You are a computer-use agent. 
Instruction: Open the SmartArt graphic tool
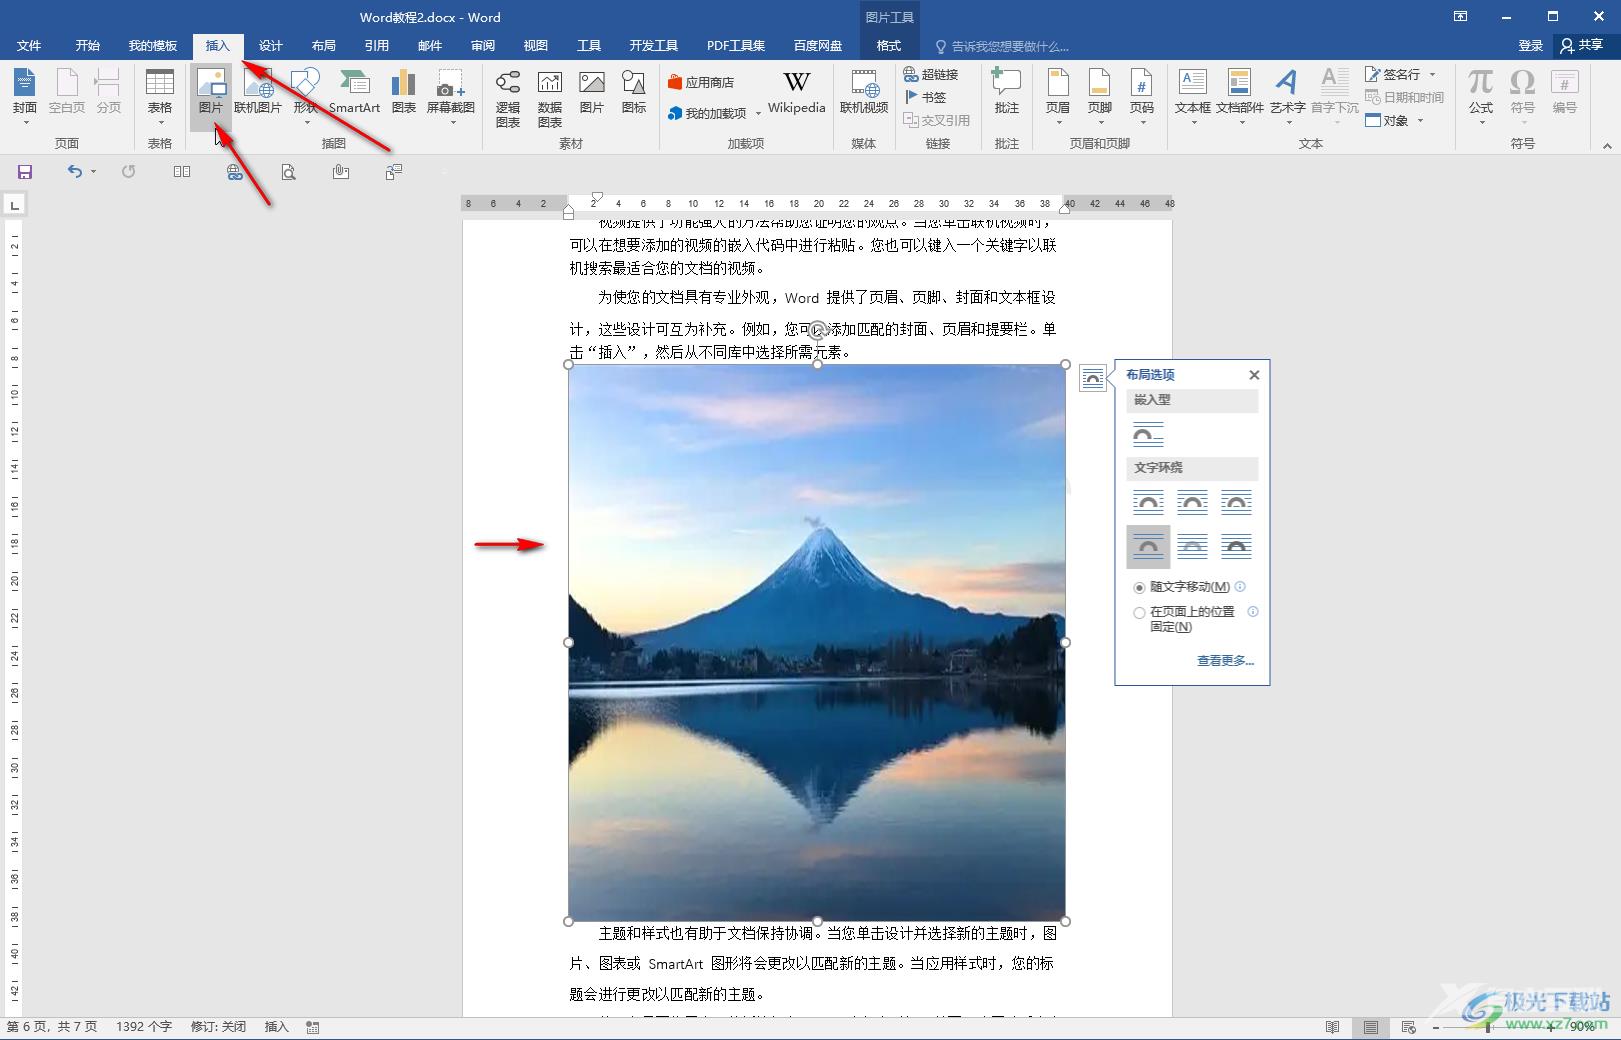pos(354,92)
